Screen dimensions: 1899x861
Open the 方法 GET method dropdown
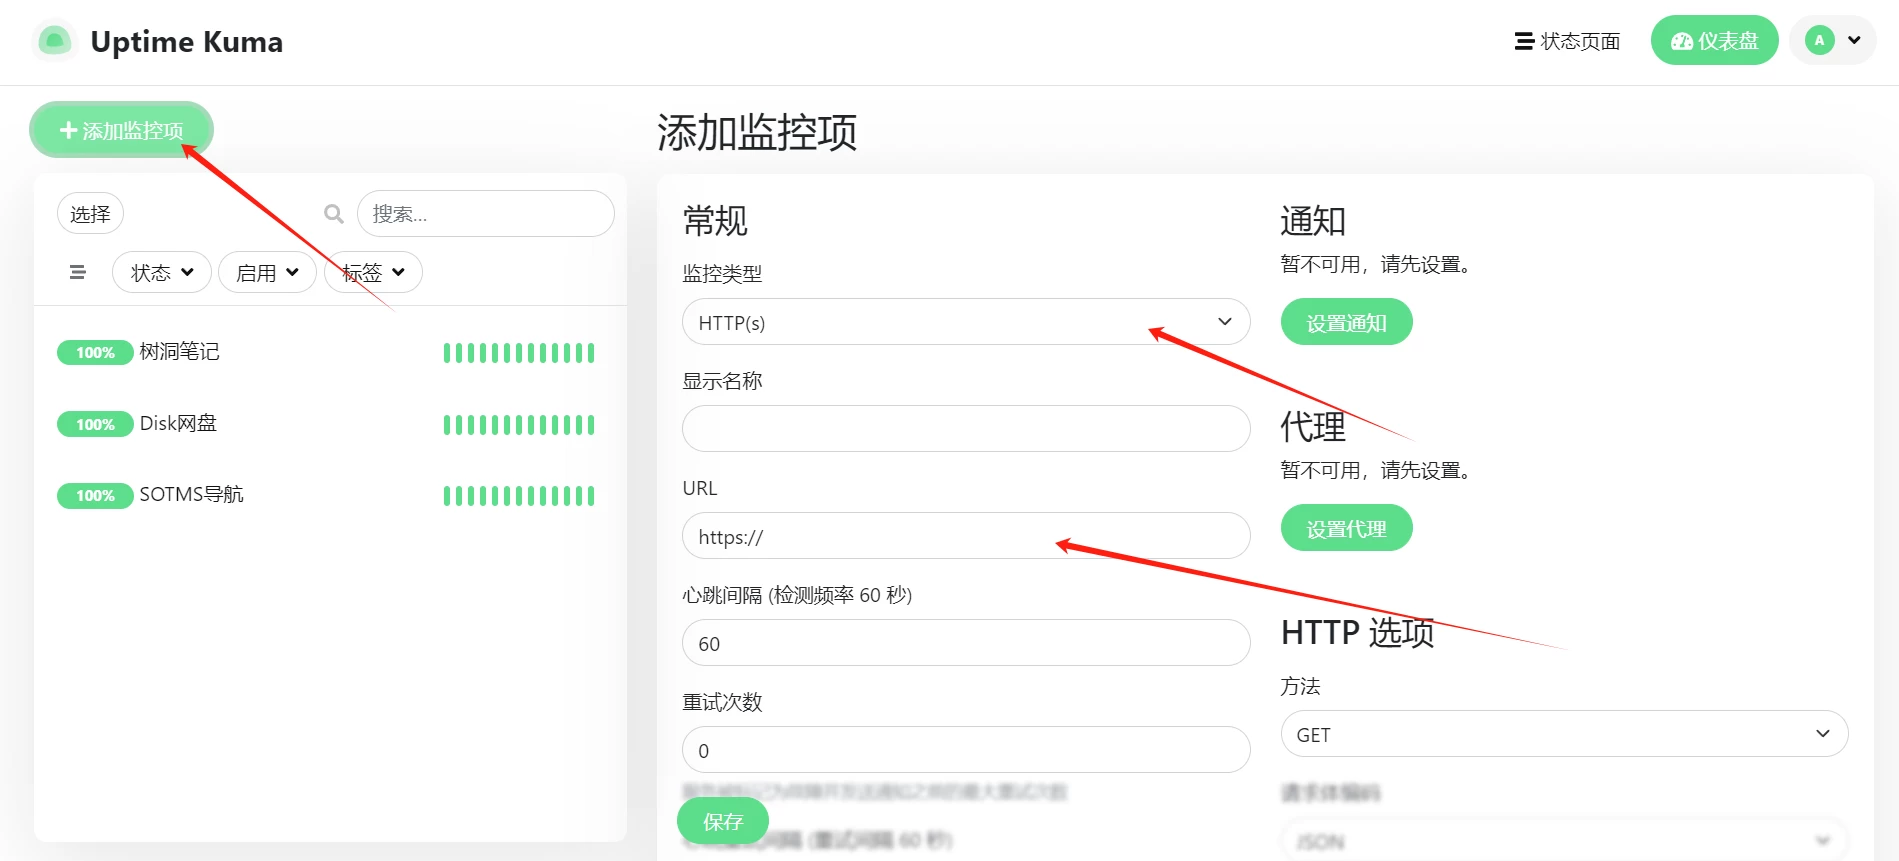point(1564,734)
